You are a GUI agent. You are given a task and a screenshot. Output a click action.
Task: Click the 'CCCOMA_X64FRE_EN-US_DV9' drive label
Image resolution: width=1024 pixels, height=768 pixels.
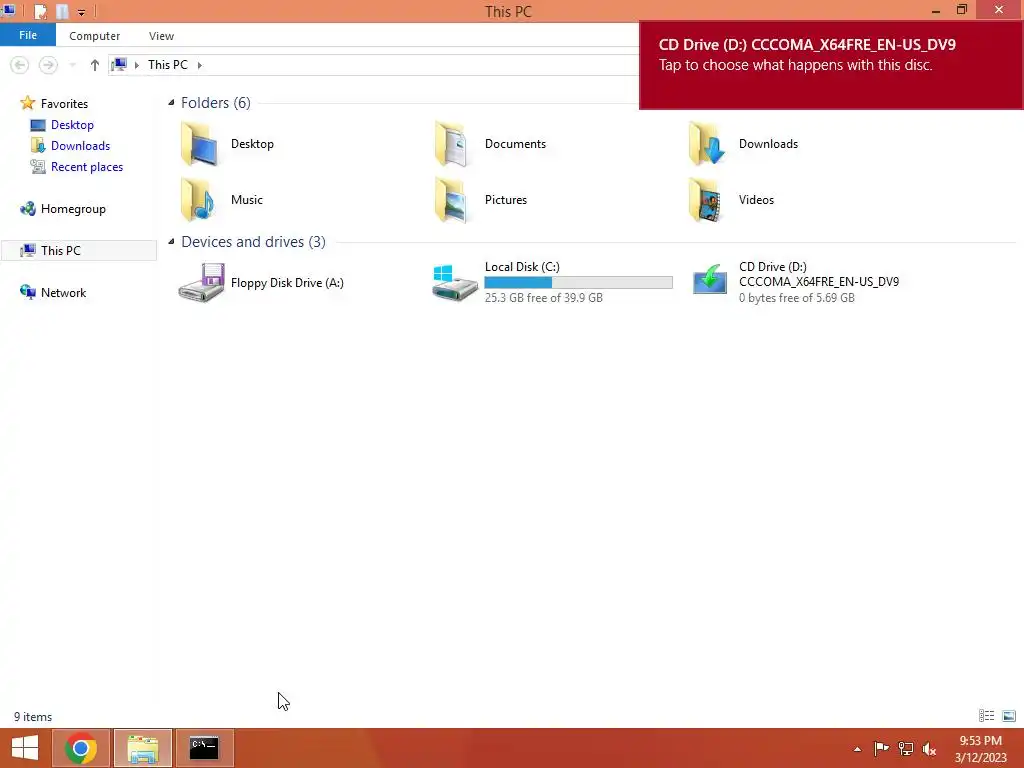[819, 281]
